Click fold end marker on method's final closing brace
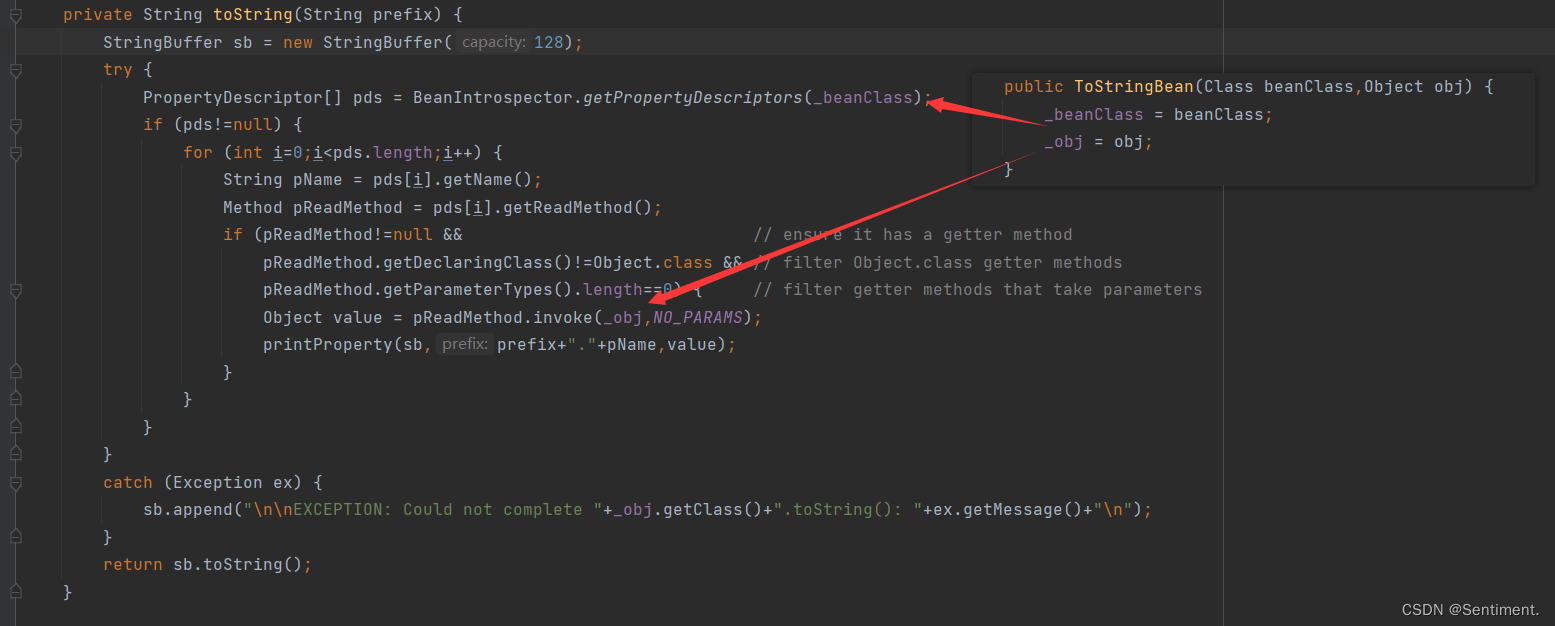 click(15, 592)
